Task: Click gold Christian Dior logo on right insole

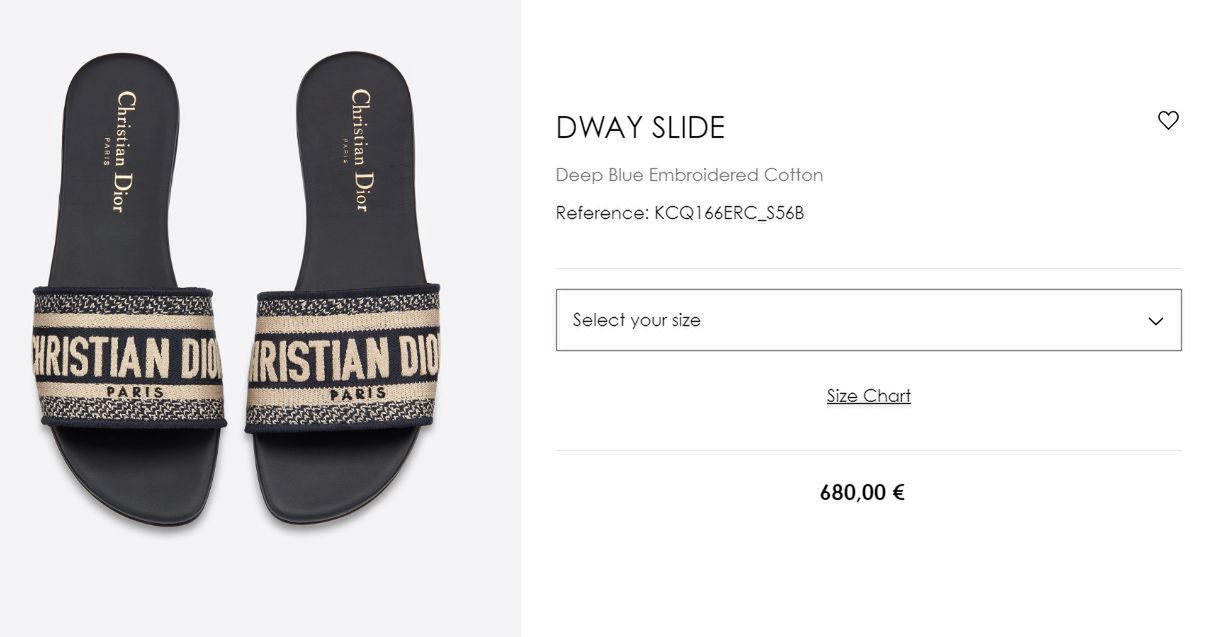Action: pyautogui.click(x=360, y=150)
